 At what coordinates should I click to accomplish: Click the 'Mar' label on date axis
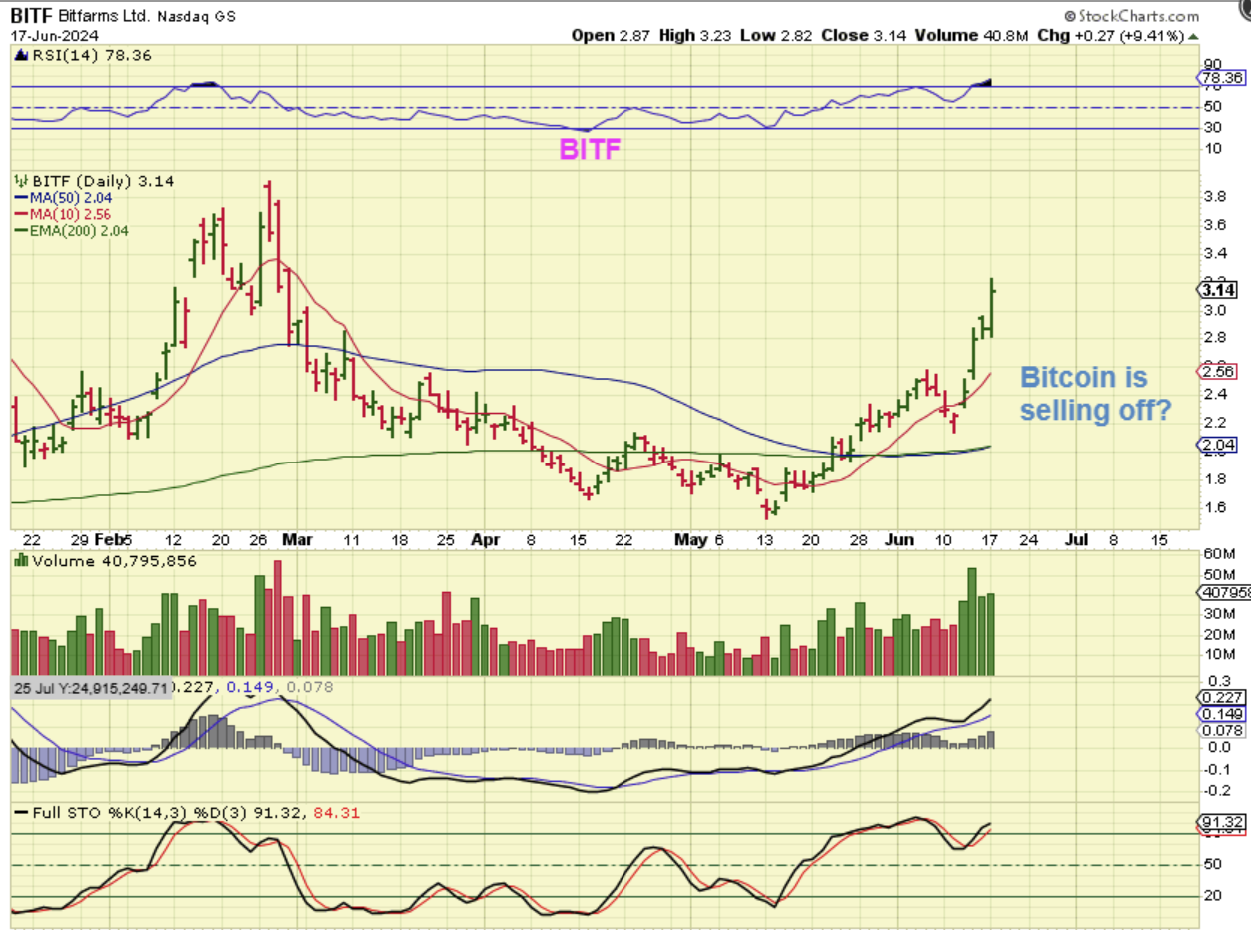coord(298,539)
